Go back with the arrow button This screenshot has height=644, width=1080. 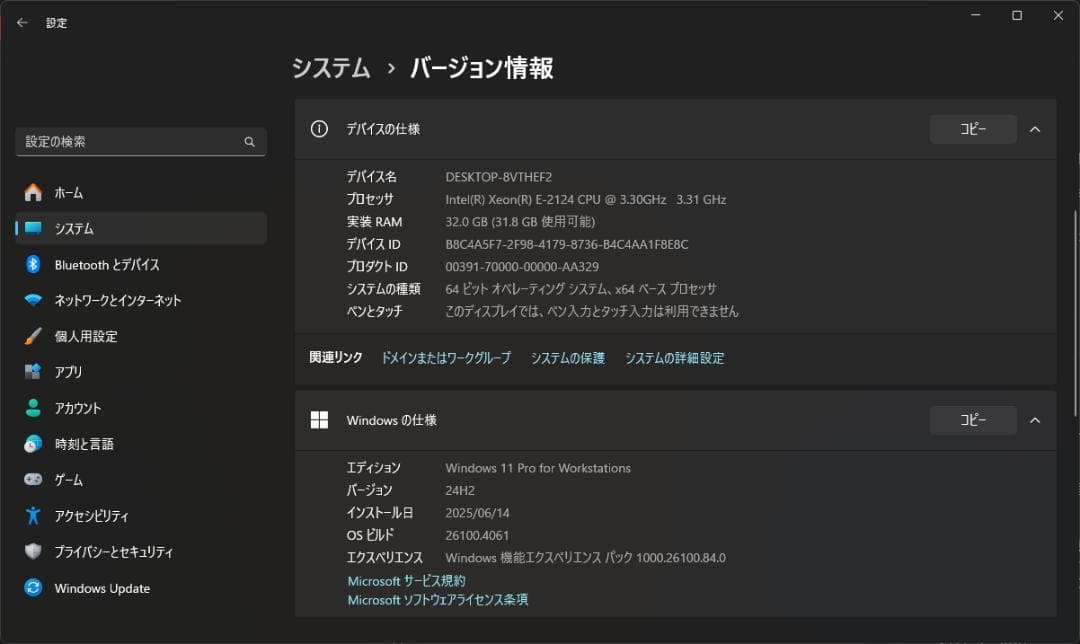point(21,22)
